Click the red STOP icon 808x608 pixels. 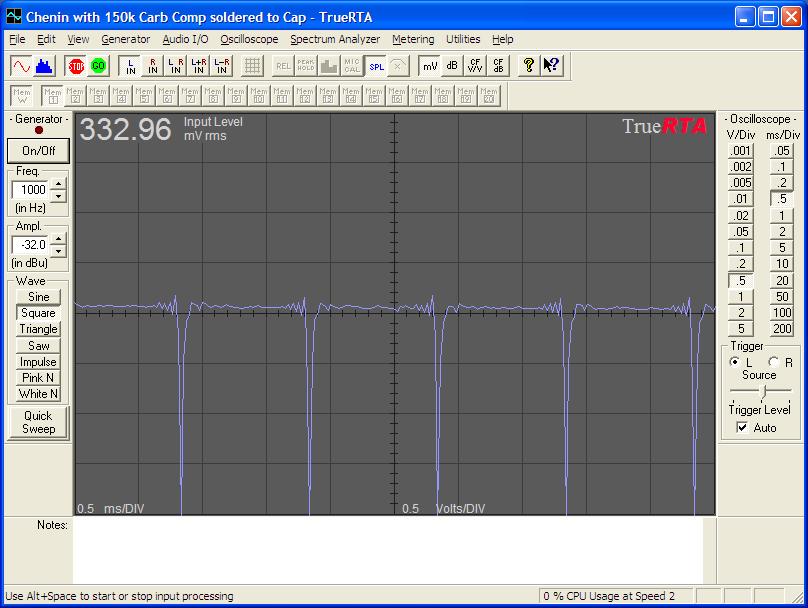tap(76, 66)
